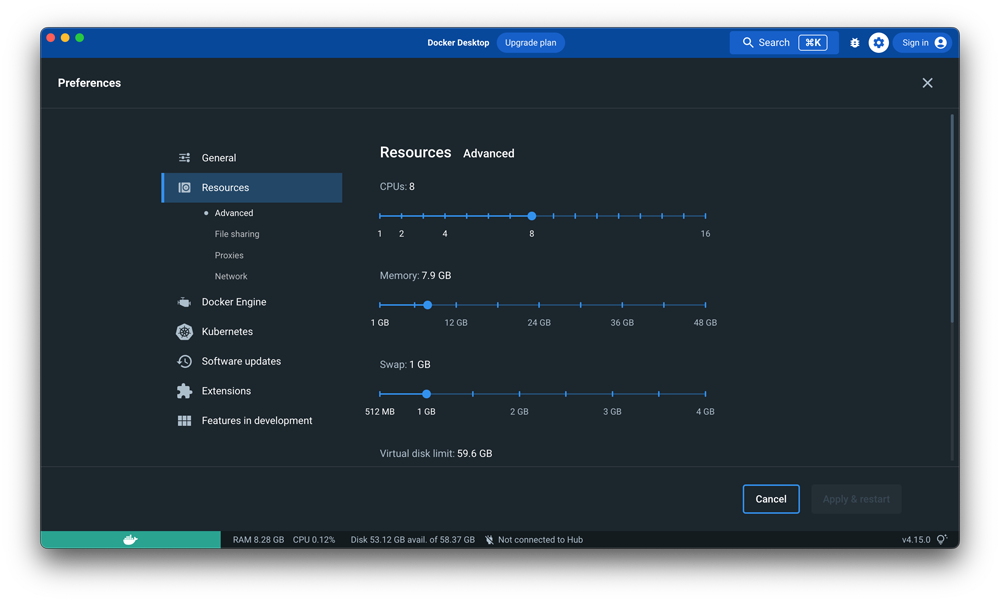Click the Disk 53.12 GB avail. status
The width and height of the screenshot is (1000, 602).
pos(413,540)
